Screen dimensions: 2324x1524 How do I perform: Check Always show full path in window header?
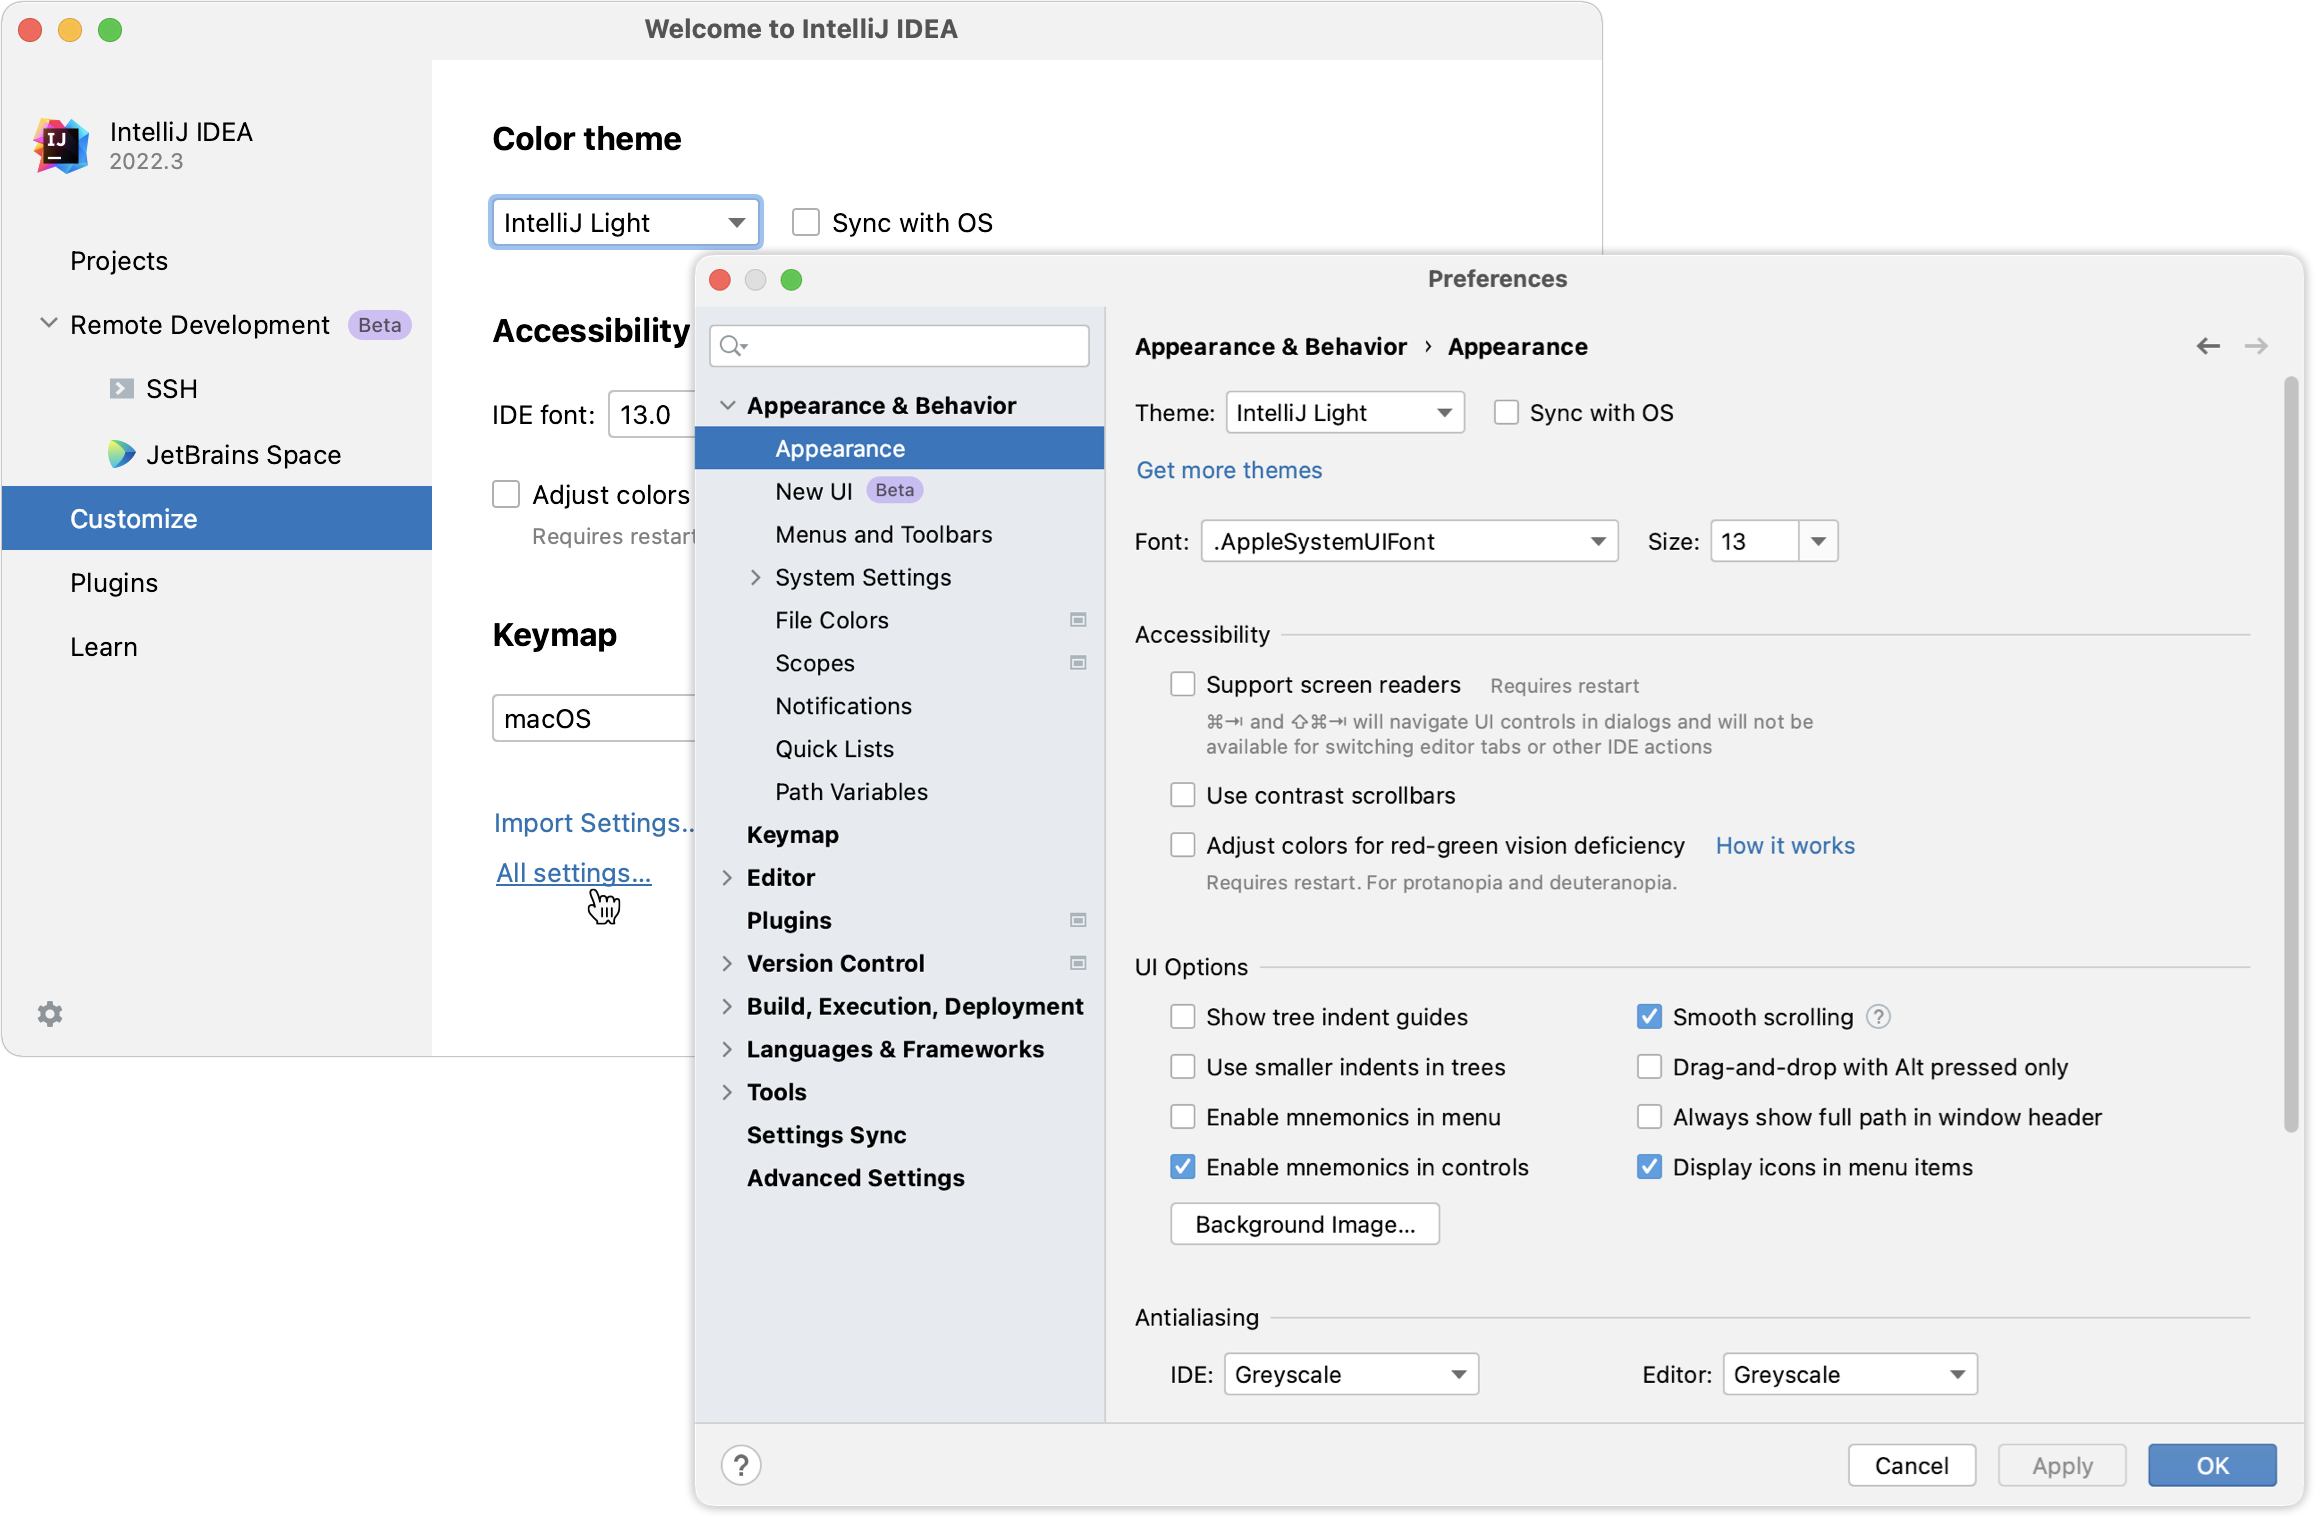pyautogui.click(x=1649, y=1117)
